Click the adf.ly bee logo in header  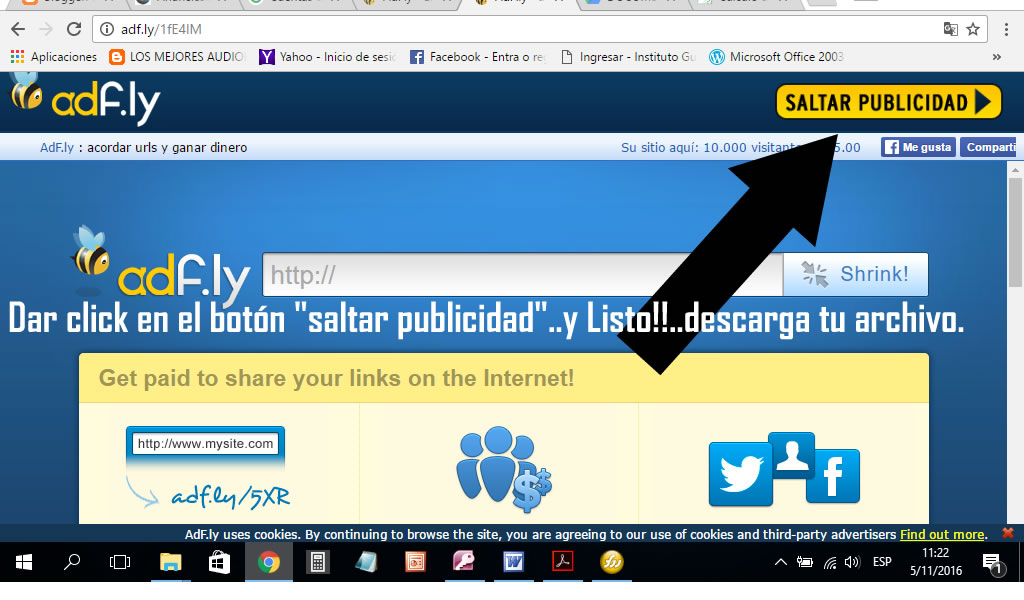pos(85,101)
